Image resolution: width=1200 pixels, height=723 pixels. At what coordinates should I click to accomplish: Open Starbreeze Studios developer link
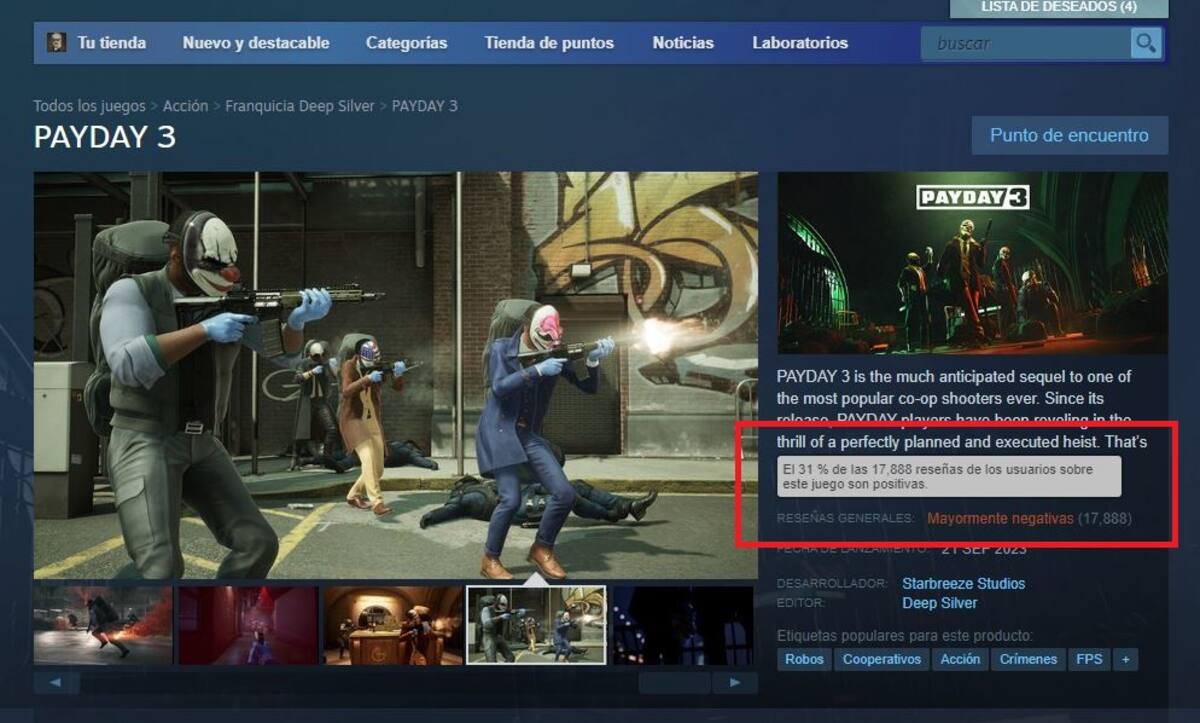point(963,583)
